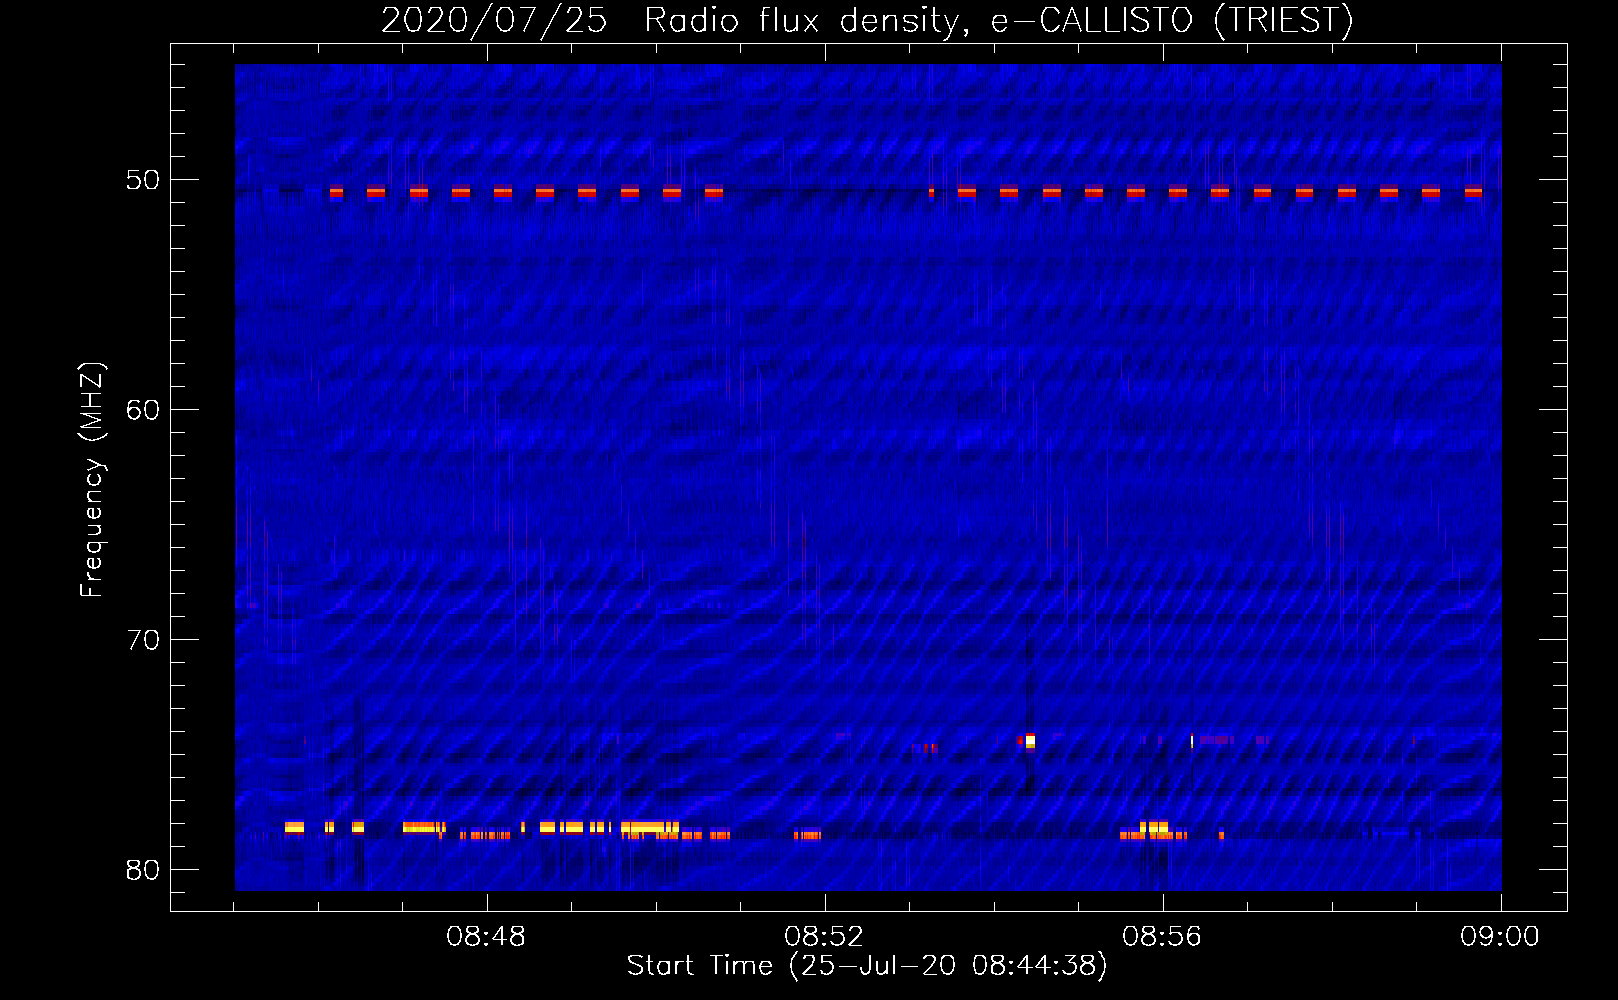Click the '08:56' time tick label
This screenshot has height=1000, width=1618.
tap(1163, 937)
